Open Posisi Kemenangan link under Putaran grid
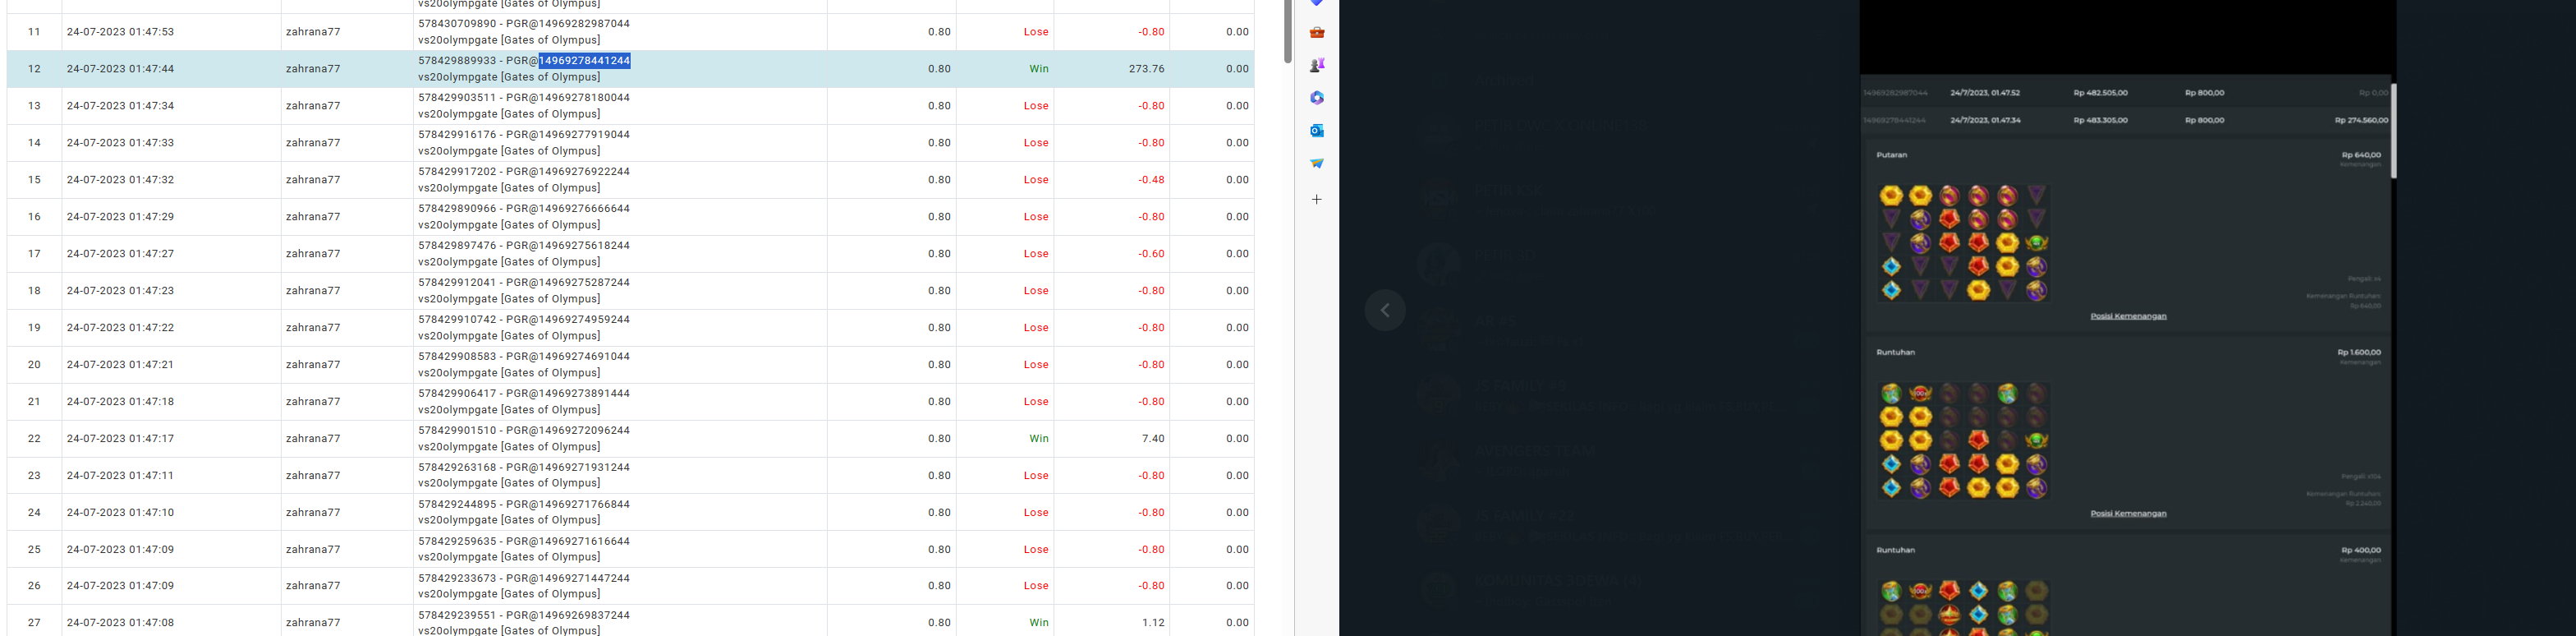Screen dimensions: 2576x636 [x=2128, y=316]
